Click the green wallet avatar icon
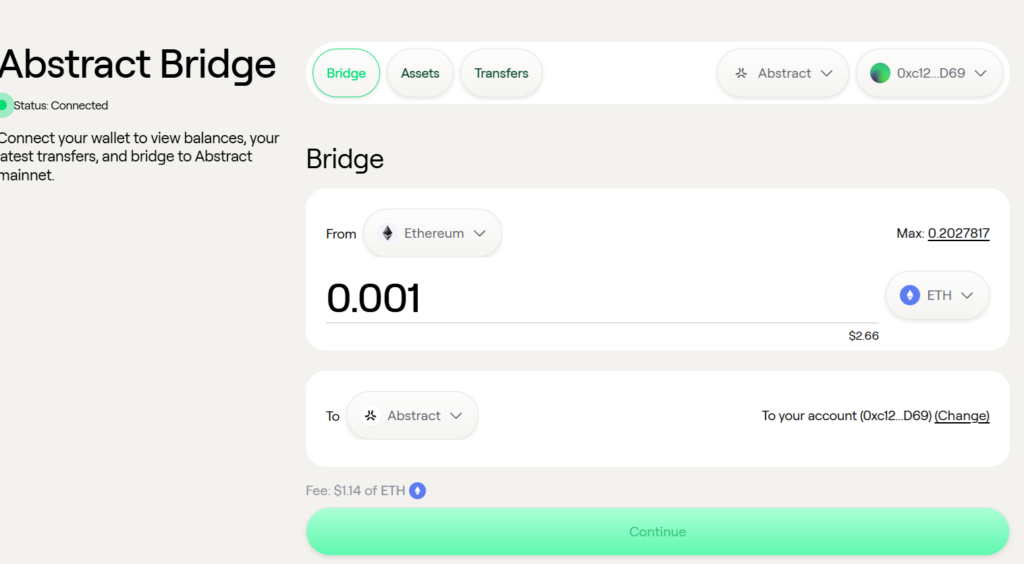Image resolution: width=1024 pixels, height=564 pixels. (880, 73)
